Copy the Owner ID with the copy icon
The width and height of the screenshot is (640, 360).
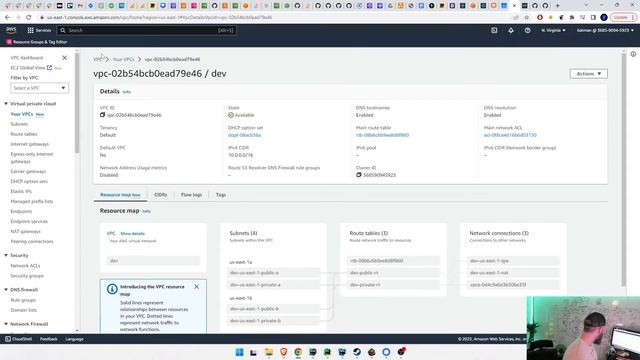(359, 175)
